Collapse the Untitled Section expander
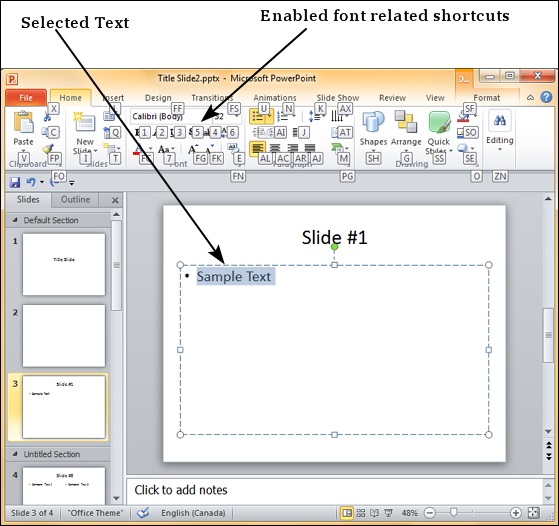 (15, 454)
